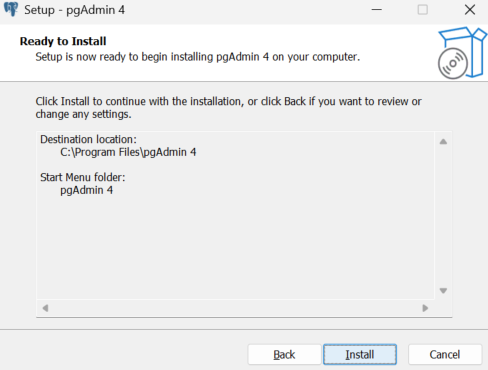Cancel the pgAdmin 4 setup

pos(445,354)
